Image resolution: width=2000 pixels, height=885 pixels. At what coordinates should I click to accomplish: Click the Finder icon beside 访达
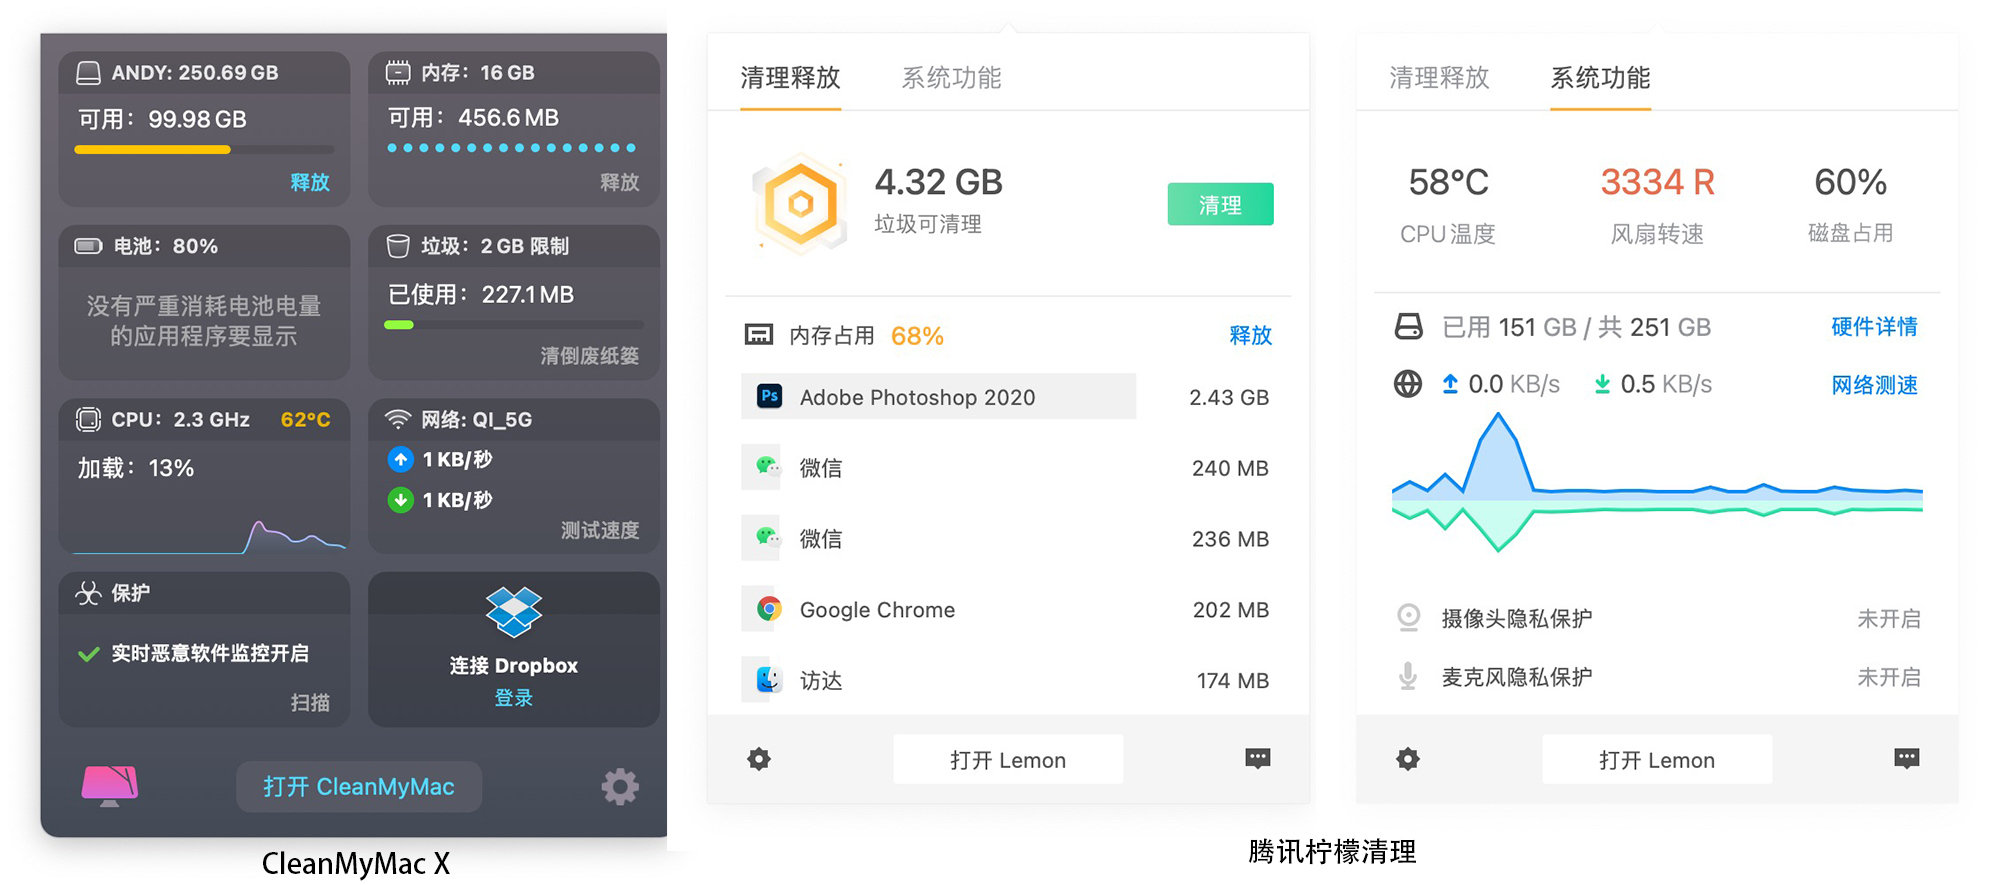768,680
